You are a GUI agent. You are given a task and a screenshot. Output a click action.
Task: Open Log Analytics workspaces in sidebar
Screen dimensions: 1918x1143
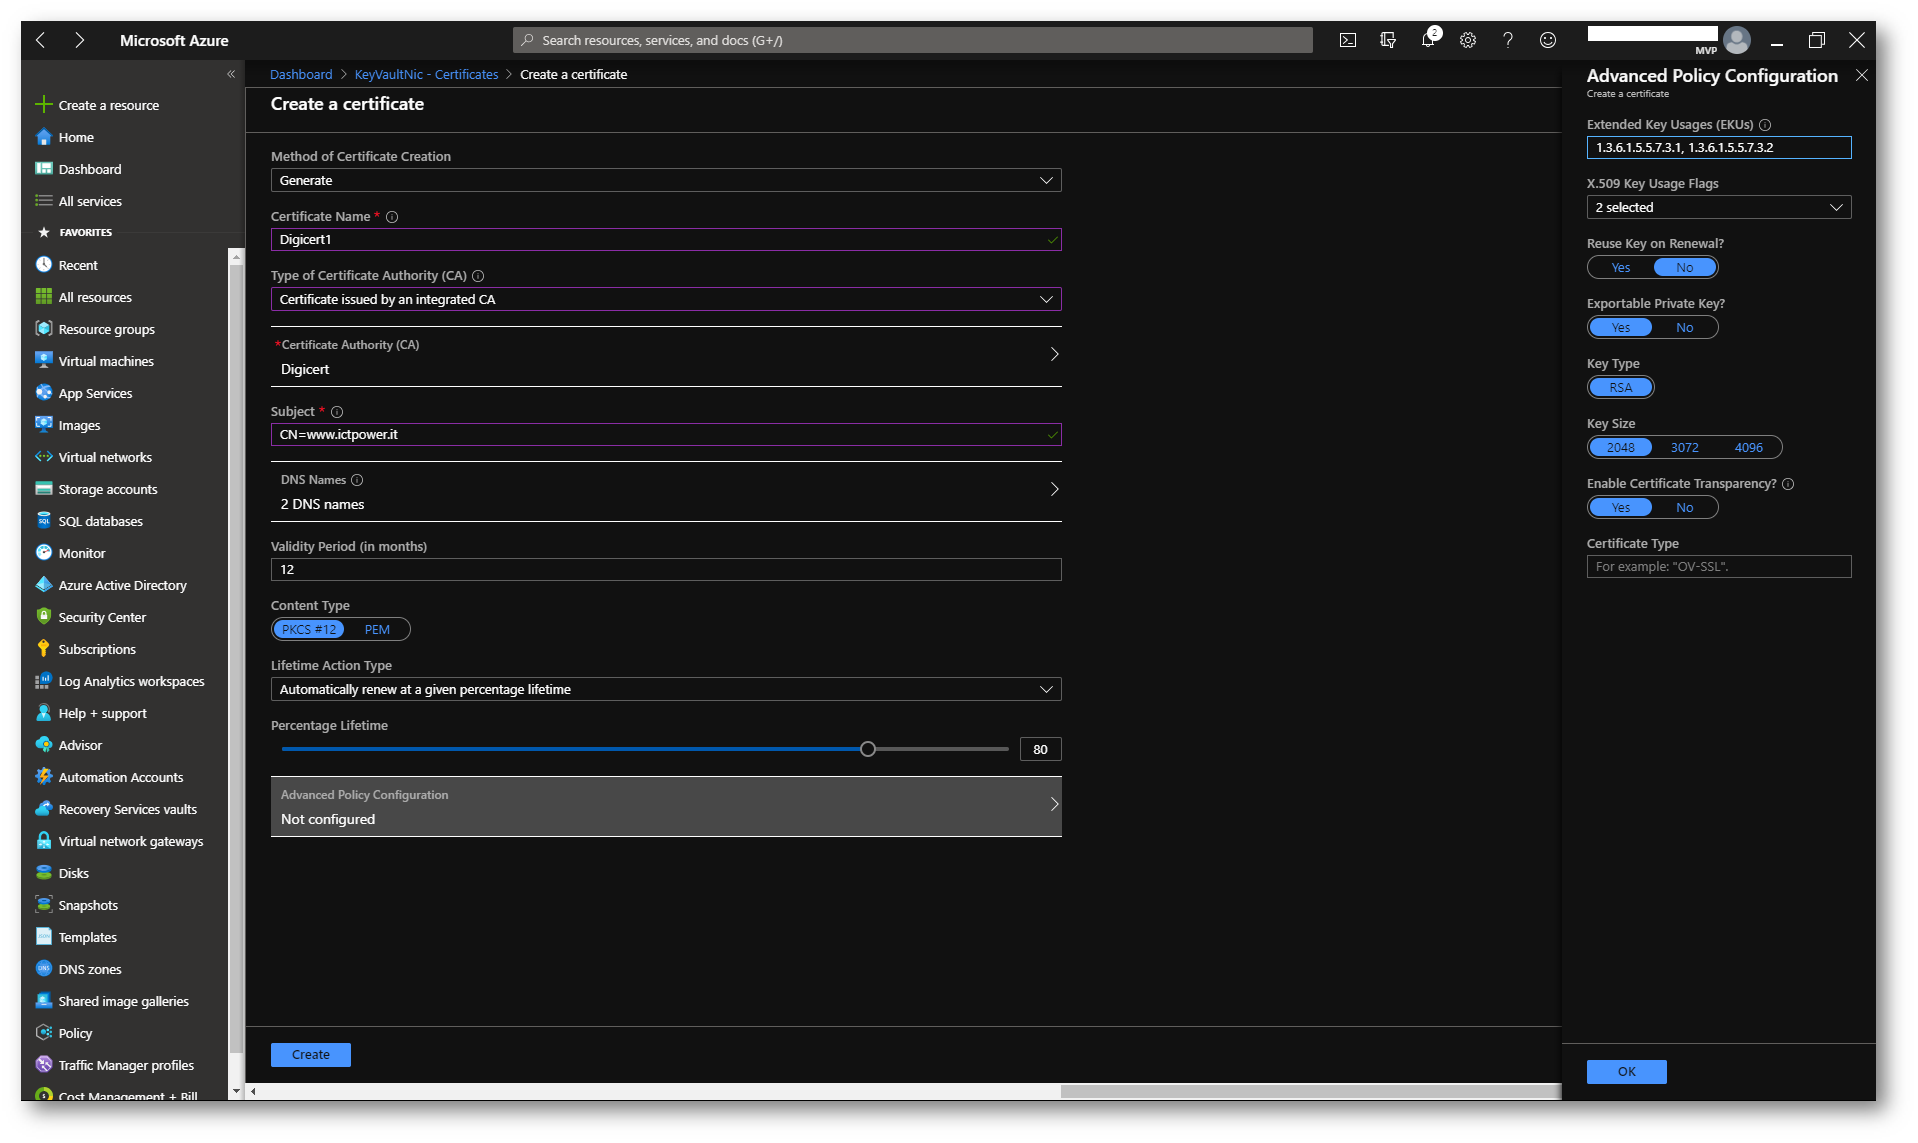[x=131, y=682]
